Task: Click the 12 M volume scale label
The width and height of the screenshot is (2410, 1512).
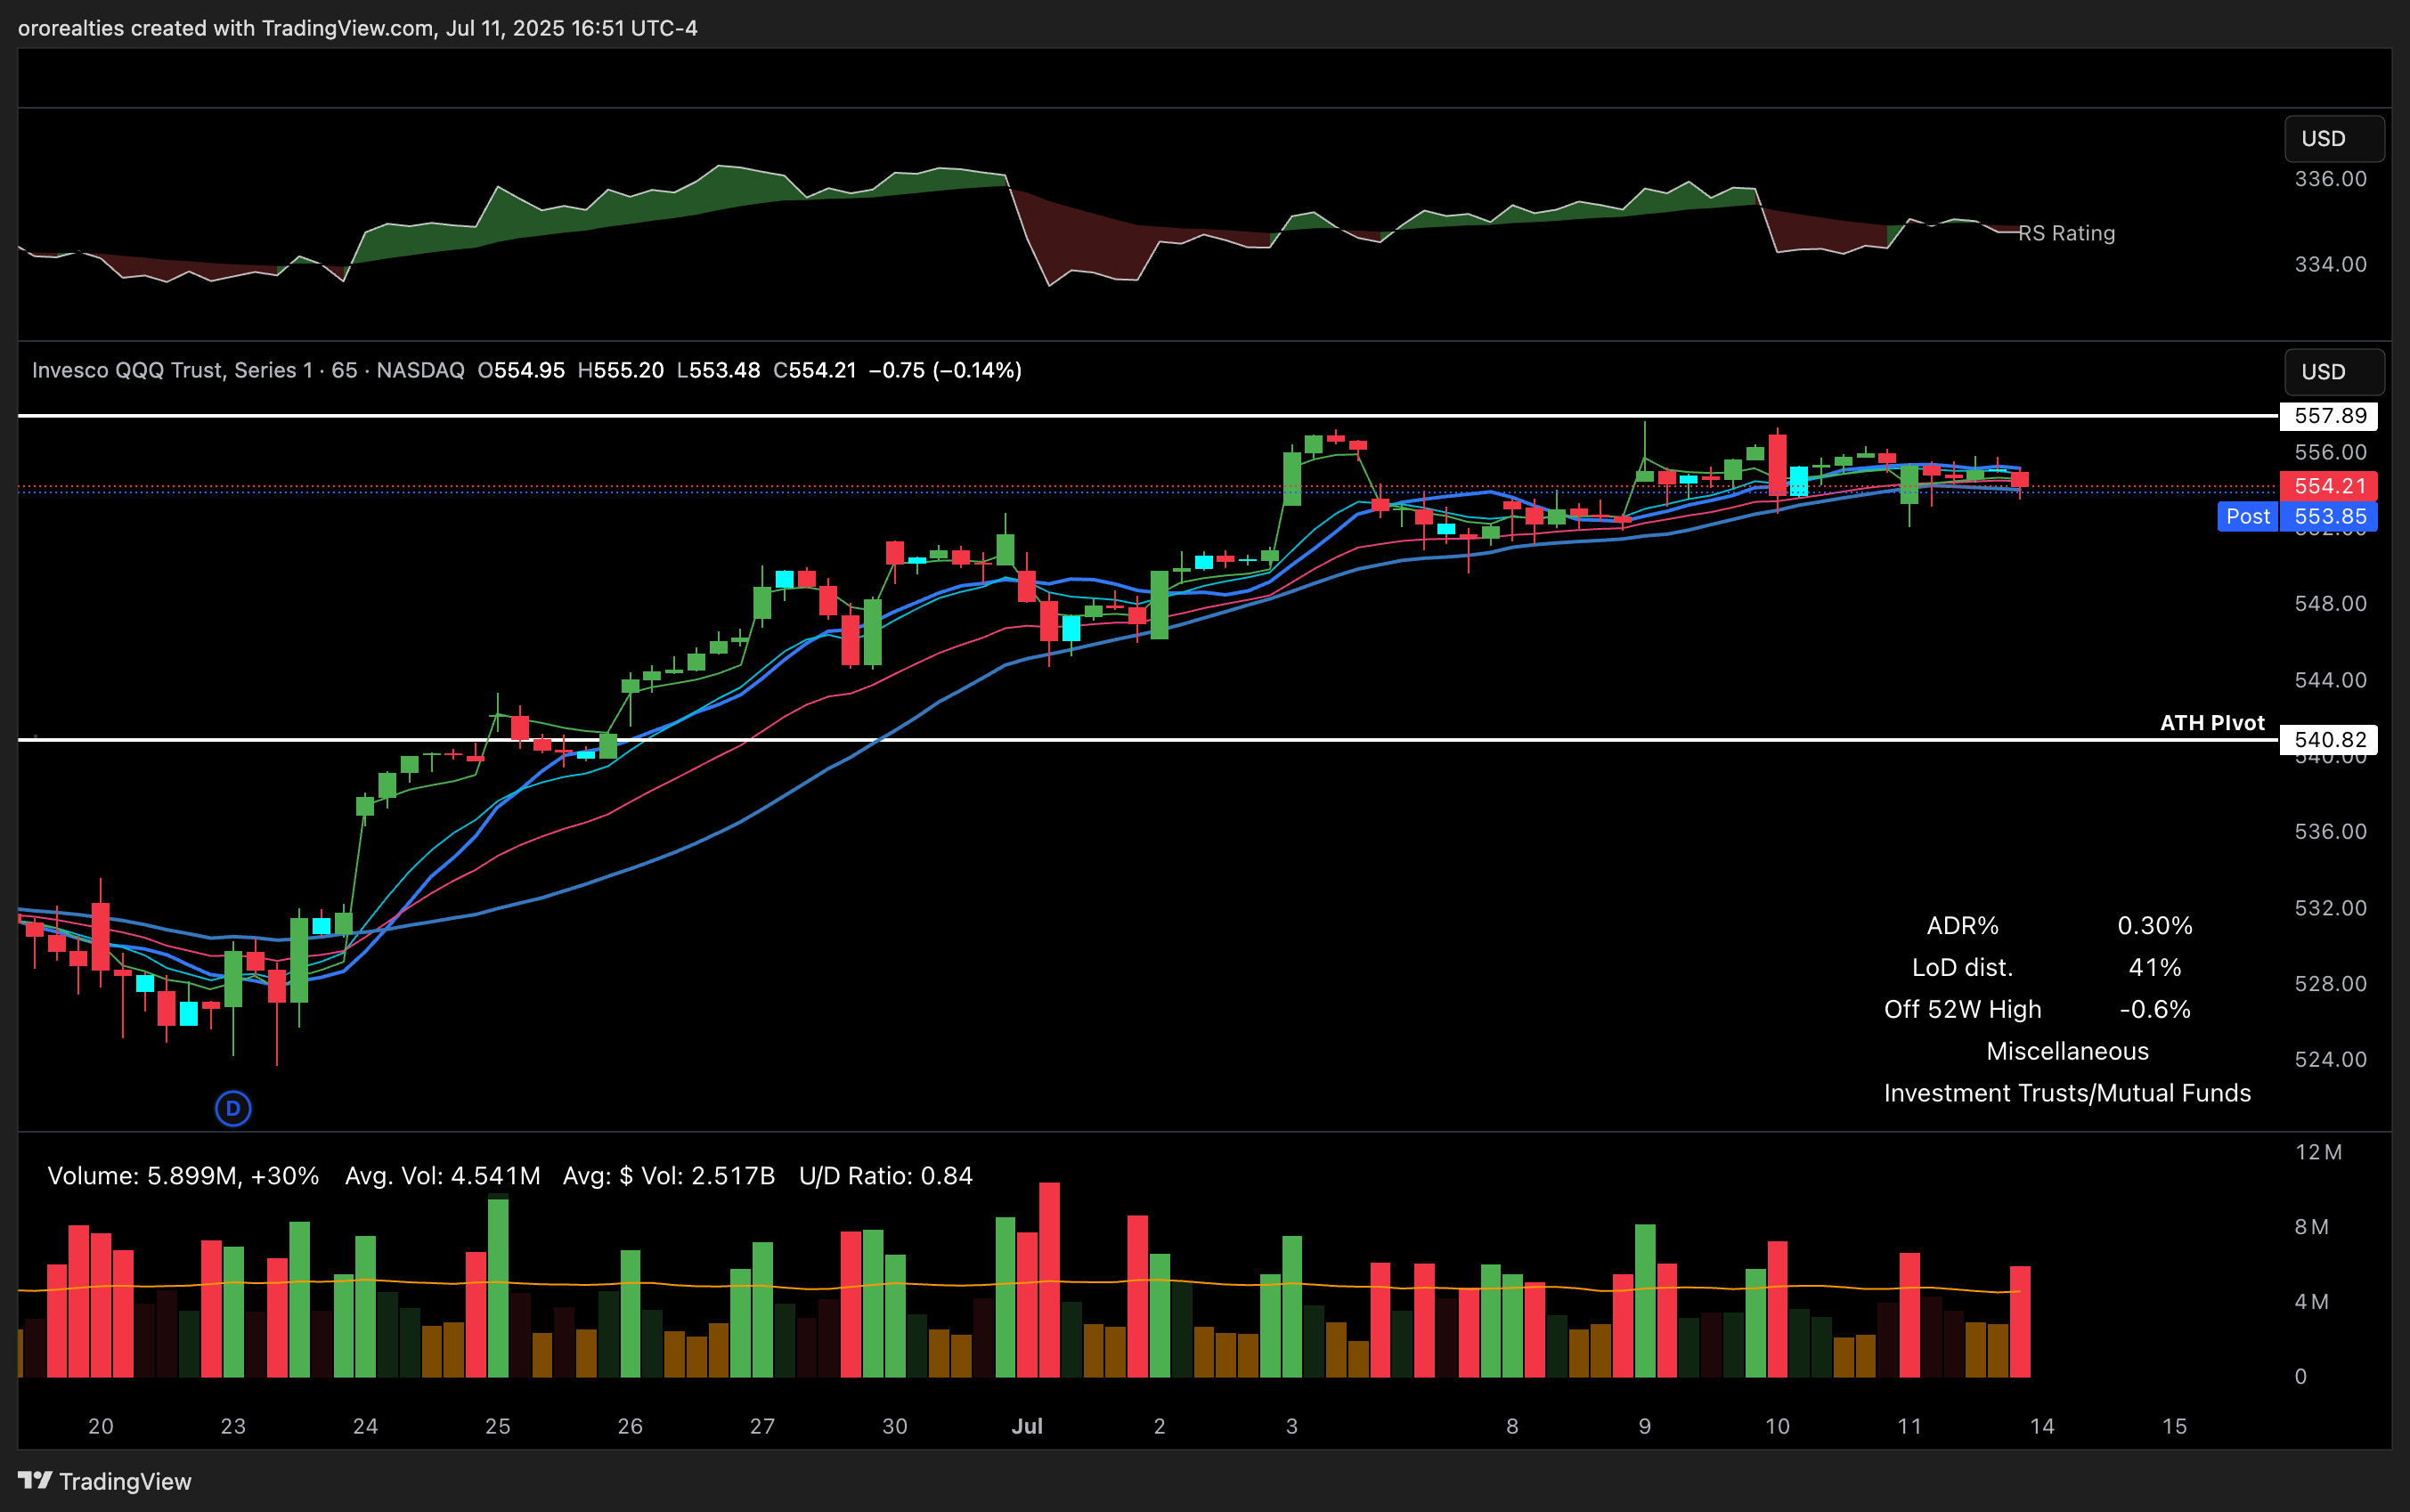Action: [2318, 1152]
